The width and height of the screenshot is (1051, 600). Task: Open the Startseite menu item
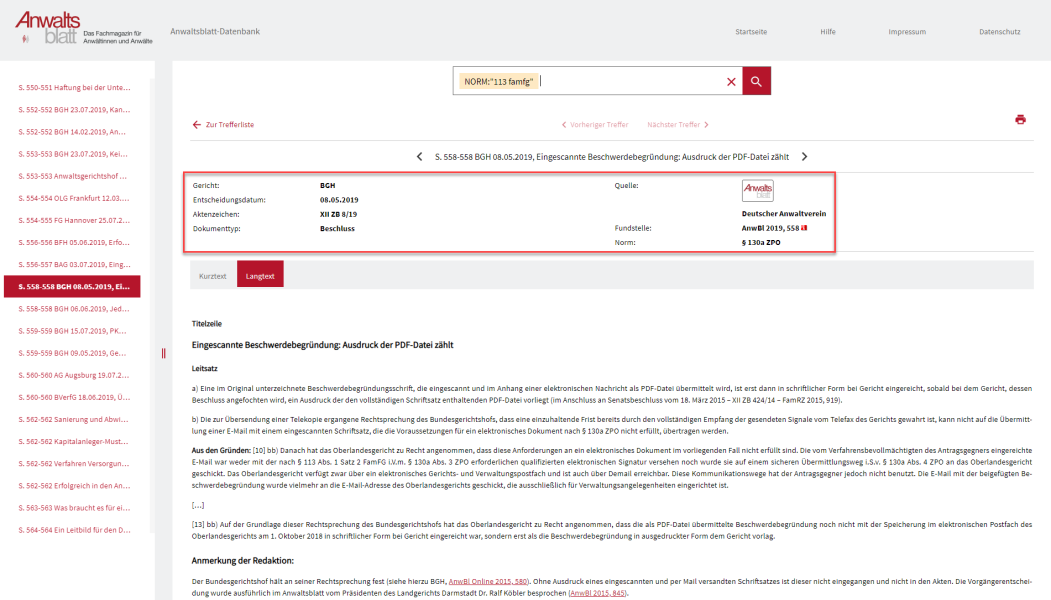751,31
